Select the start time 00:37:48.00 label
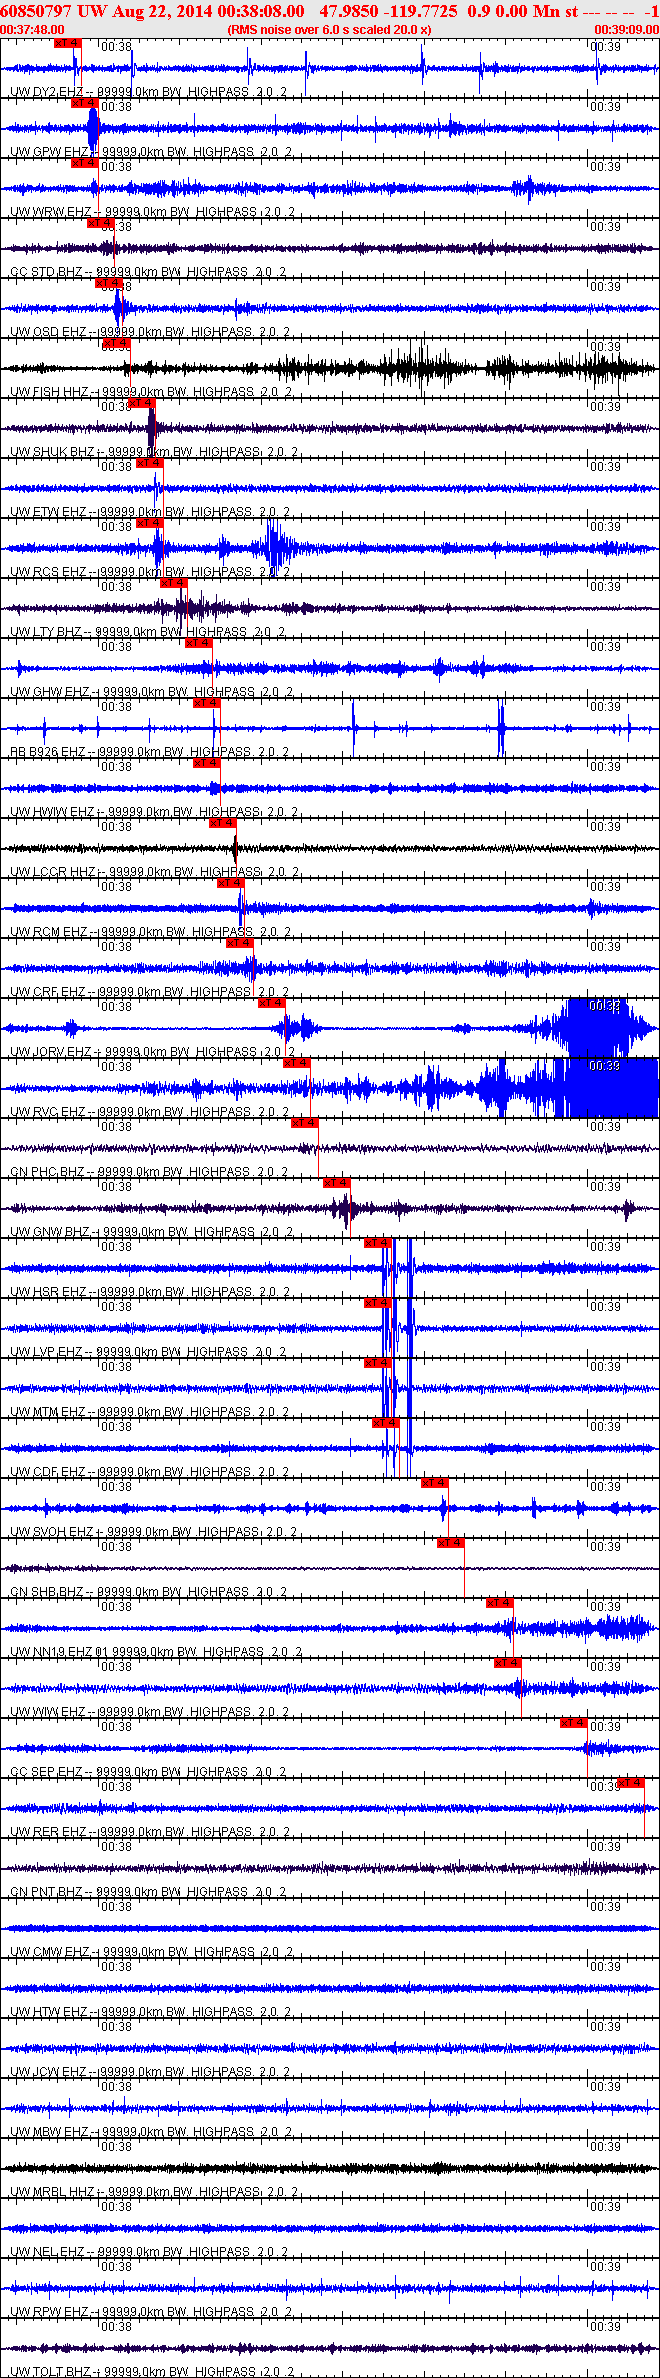 coord(32,30)
